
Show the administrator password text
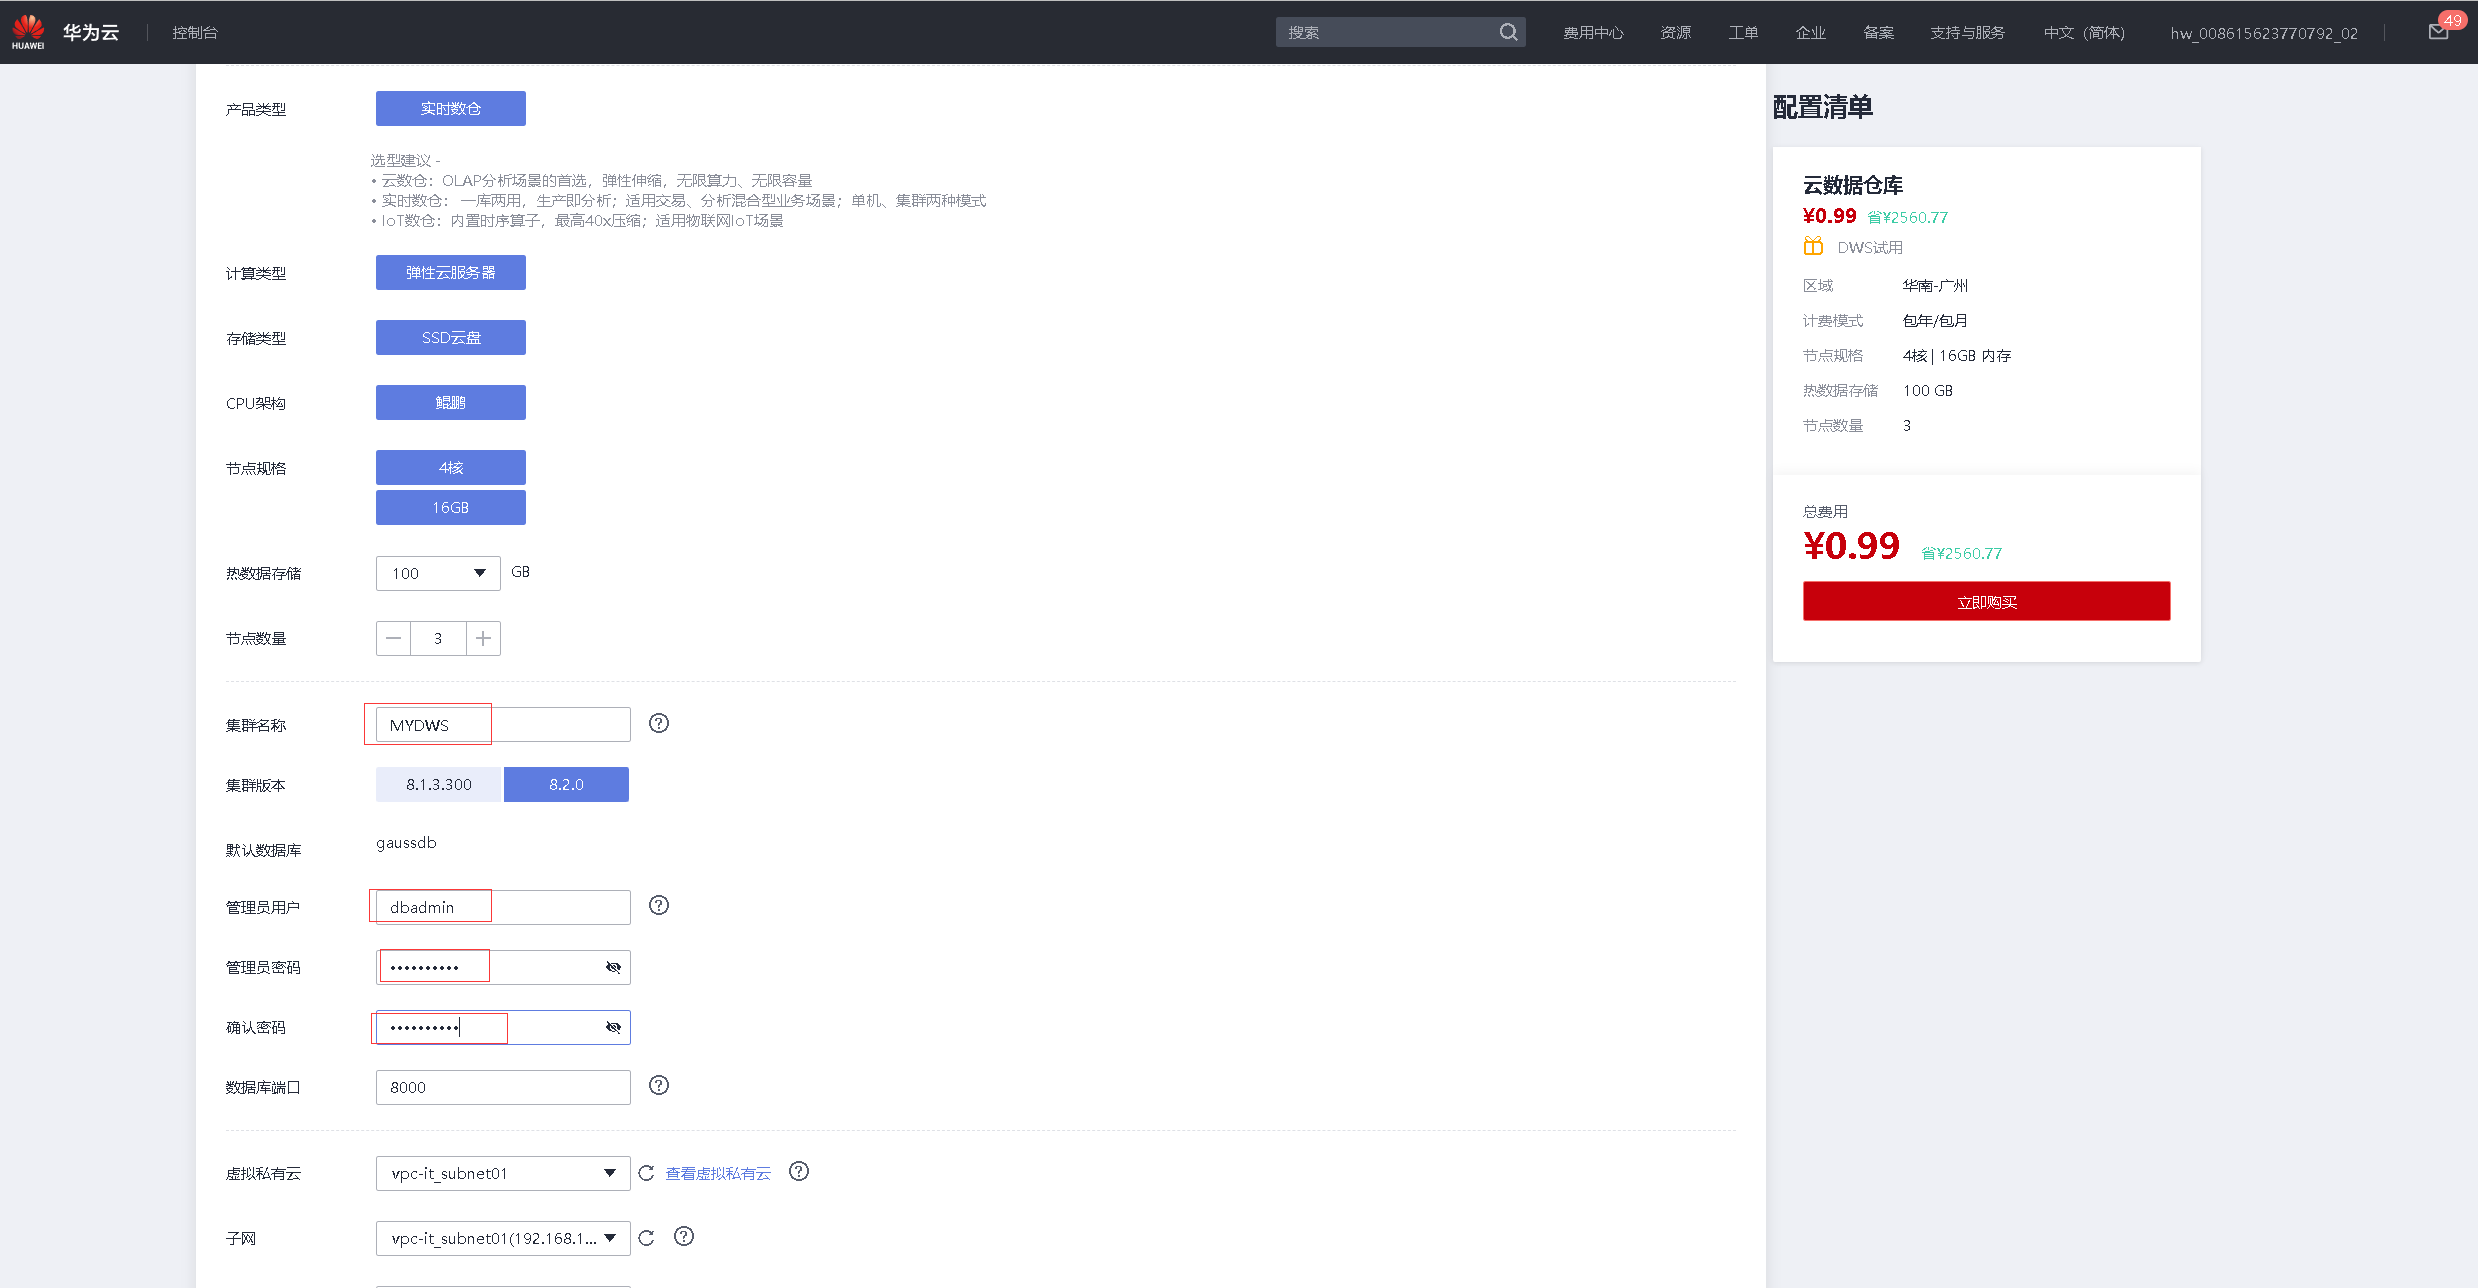tap(613, 967)
